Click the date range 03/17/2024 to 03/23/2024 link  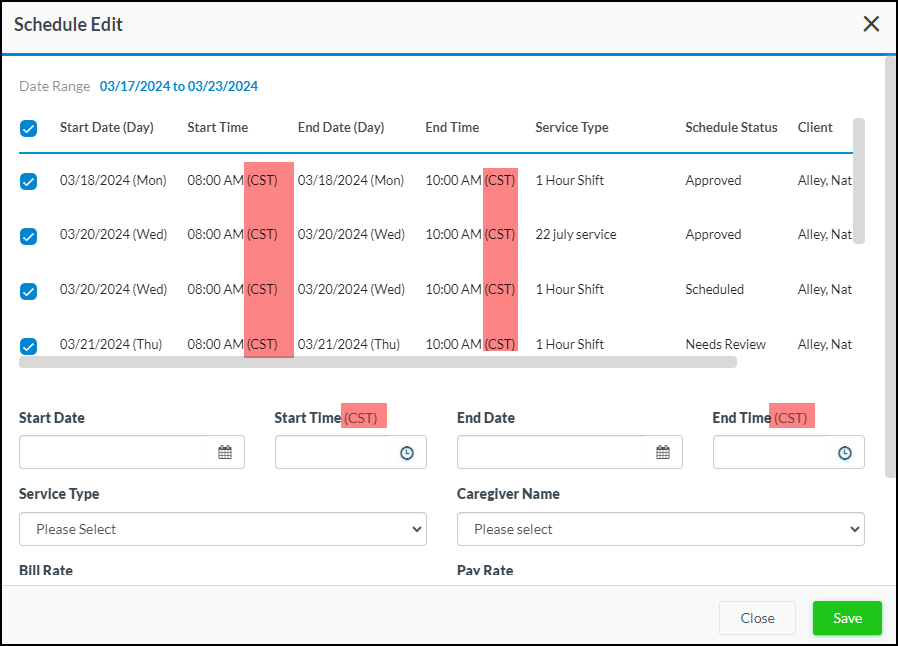coord(179,87)
